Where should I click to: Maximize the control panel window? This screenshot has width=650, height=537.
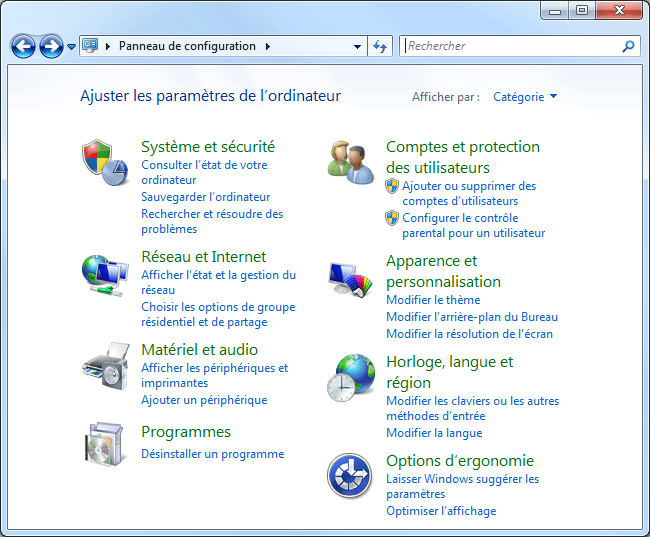[582, 10]
